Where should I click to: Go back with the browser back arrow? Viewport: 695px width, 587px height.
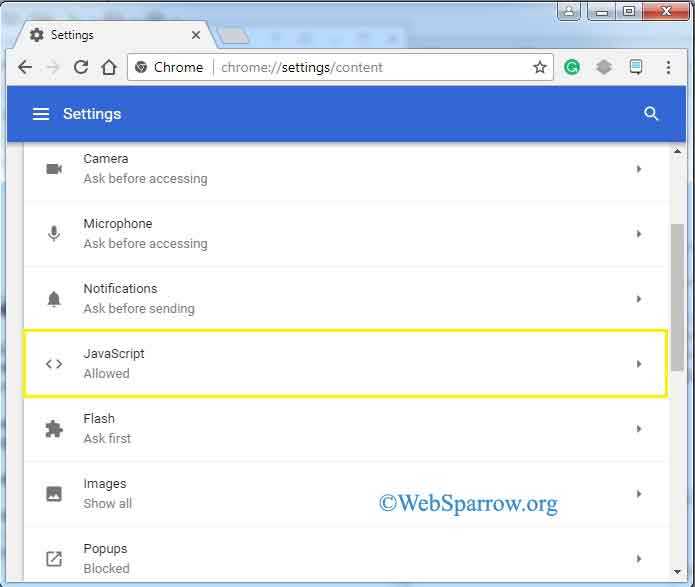[25, 67]
